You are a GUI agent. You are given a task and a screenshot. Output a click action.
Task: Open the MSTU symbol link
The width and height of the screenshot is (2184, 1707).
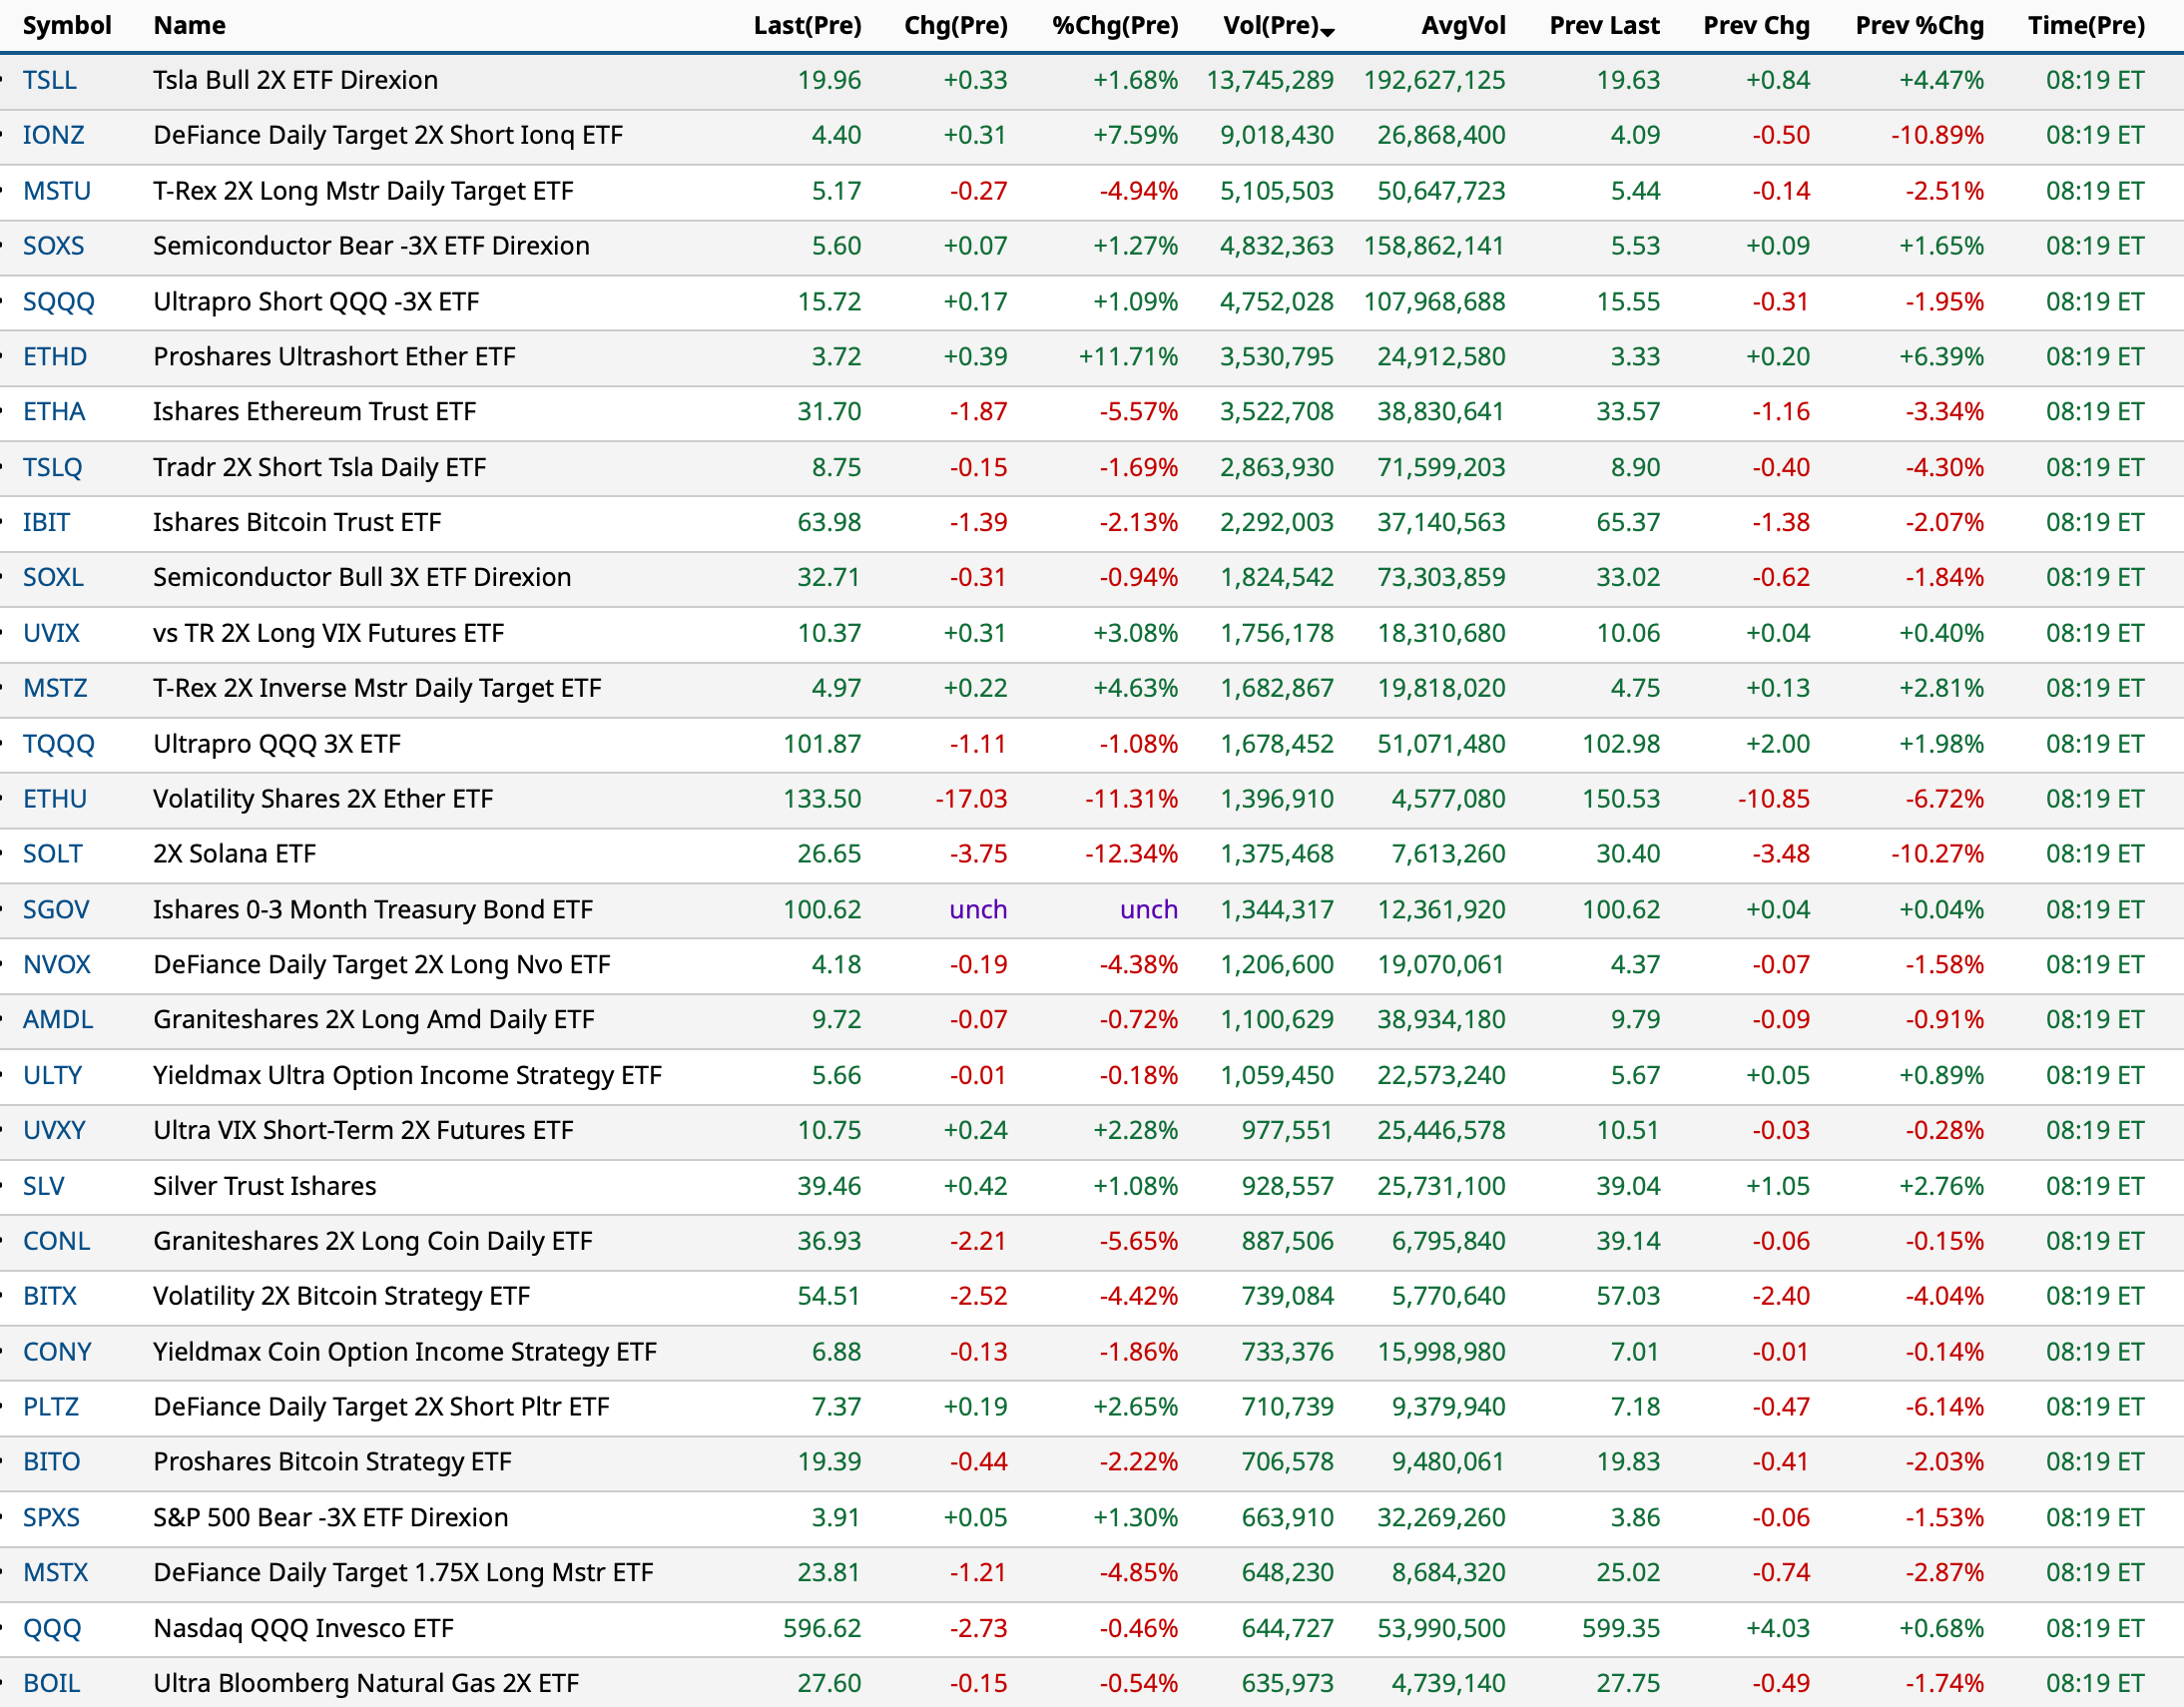(x=56, y=191)
